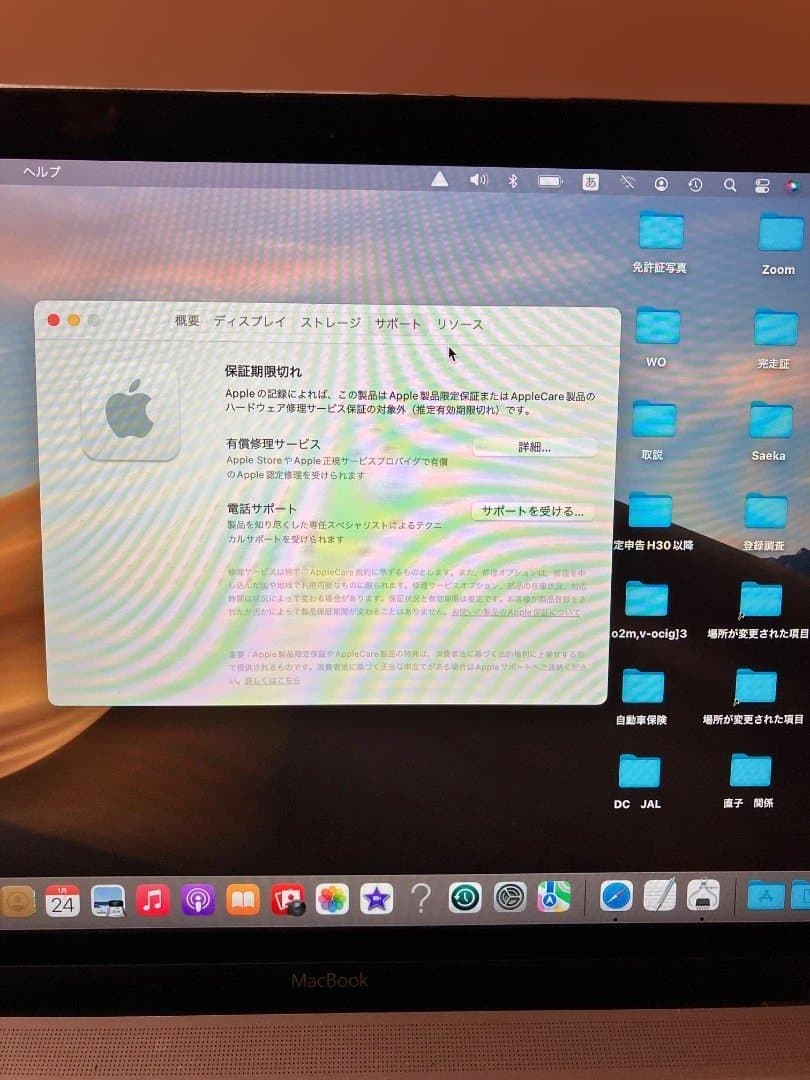Screen dimensions: 810x1080
Task: Open Podcasts from the Dock
Action: pyautogui.click(x=198, y=900)
